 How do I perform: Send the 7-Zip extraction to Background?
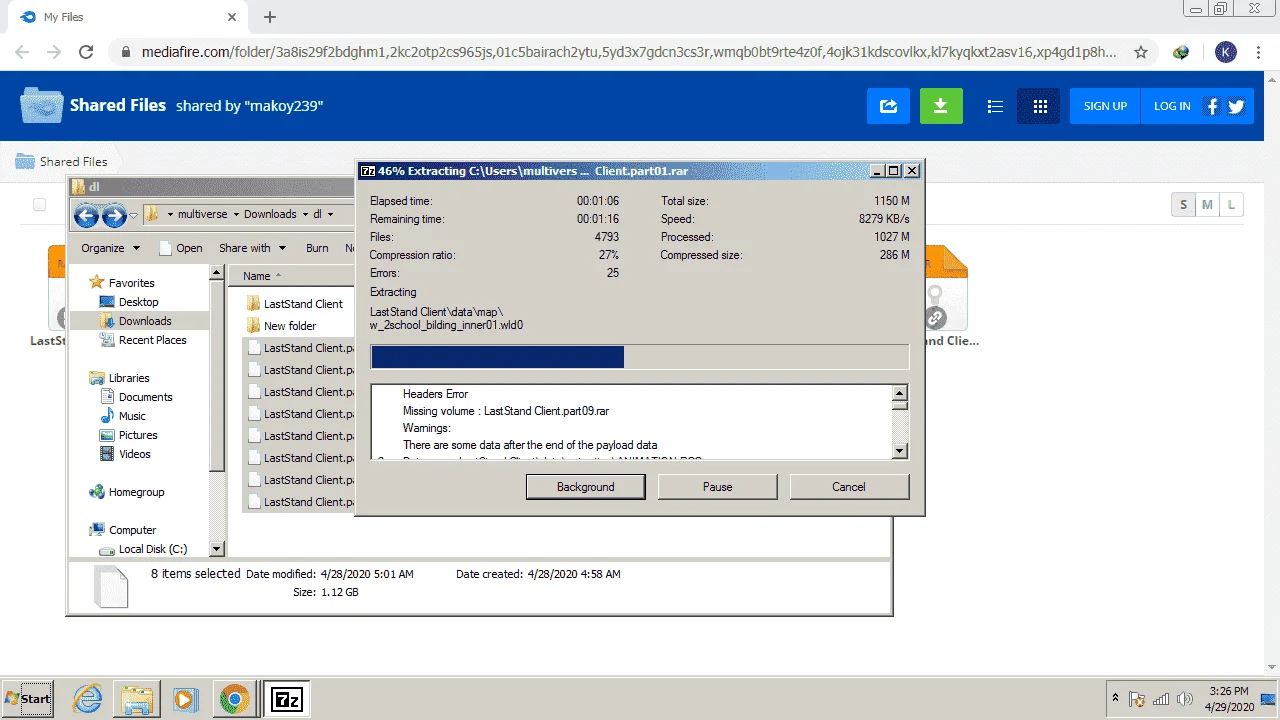(x=585, y=487)
